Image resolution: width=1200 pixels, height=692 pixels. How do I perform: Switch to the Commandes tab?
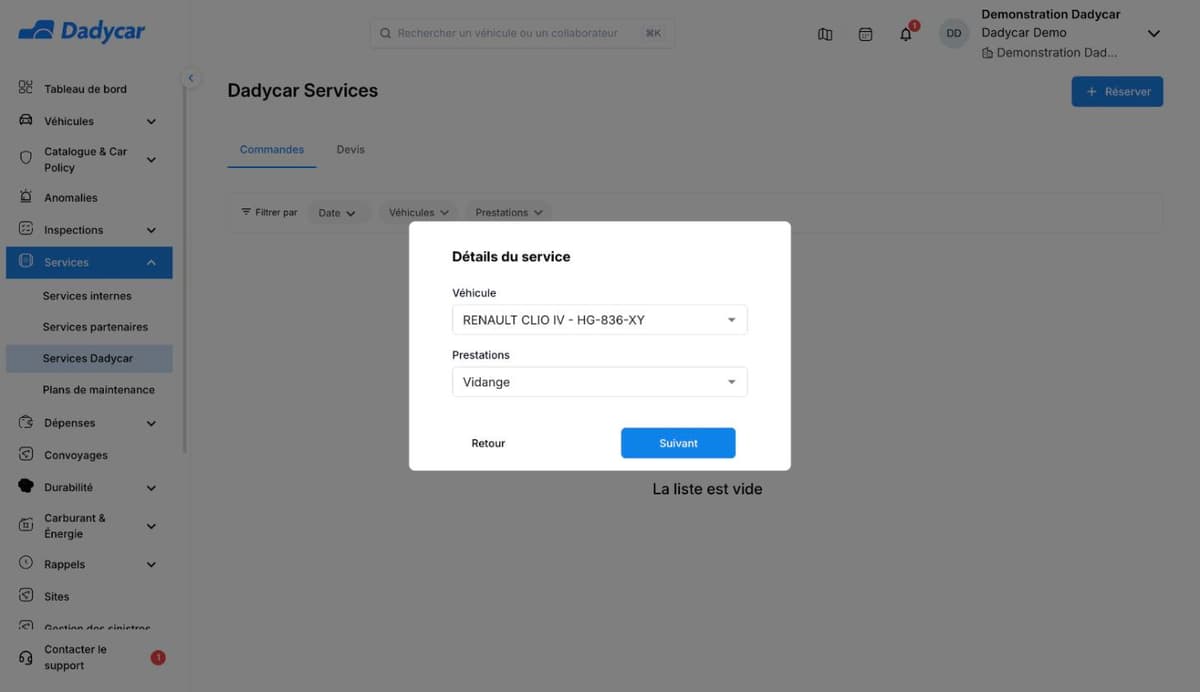[272, 149]
